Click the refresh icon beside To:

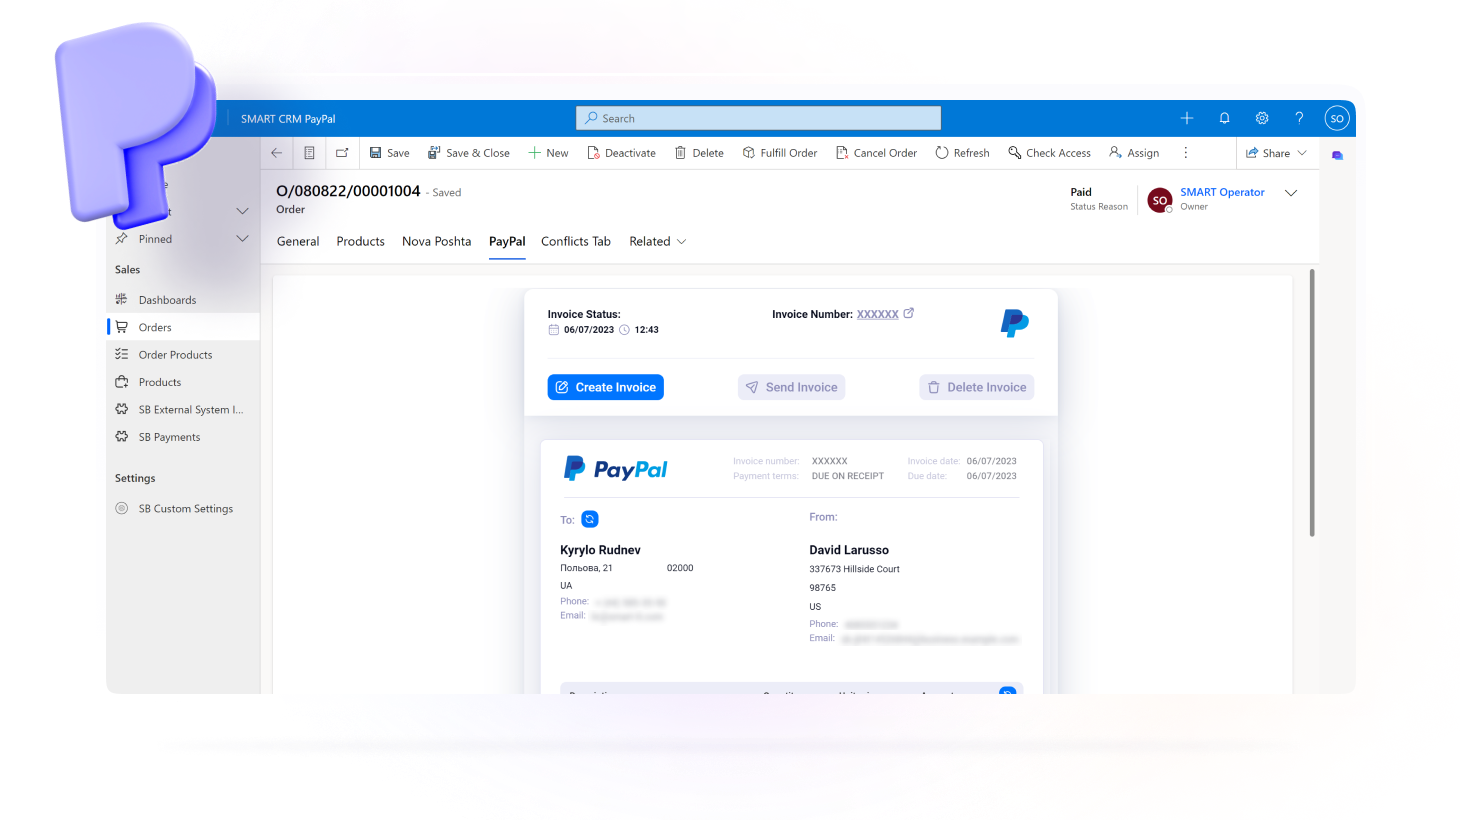[590, 519]
